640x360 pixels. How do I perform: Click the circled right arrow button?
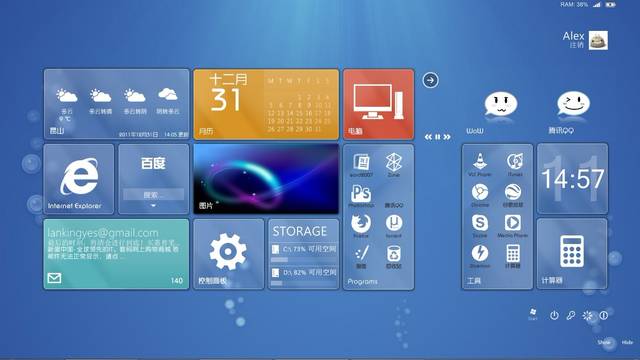coord(430,80)
